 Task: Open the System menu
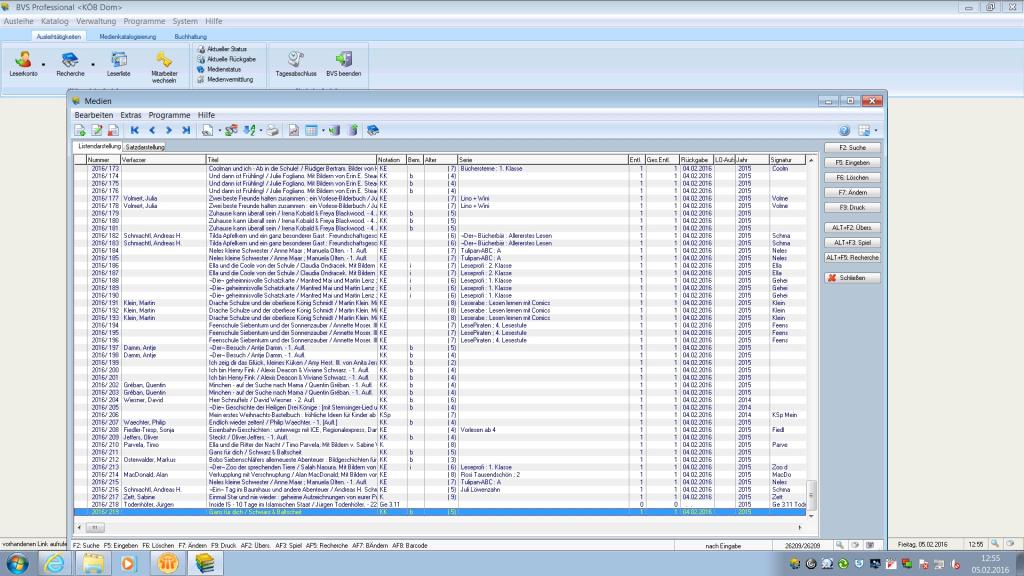185,22
